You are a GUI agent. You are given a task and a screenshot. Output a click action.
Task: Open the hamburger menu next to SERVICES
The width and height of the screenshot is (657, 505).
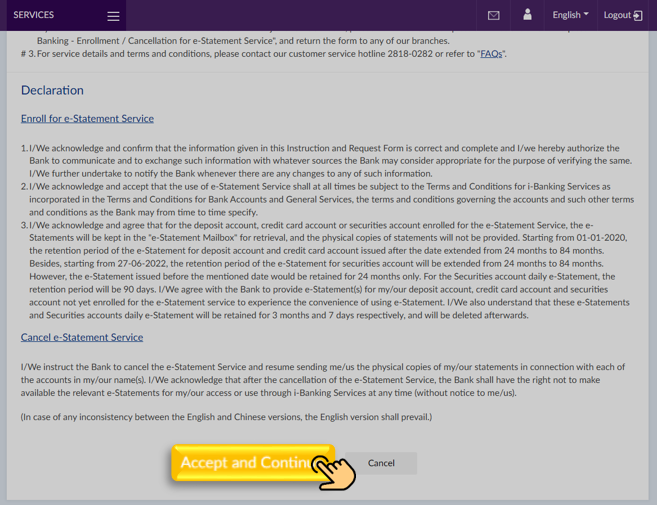coord(113,16)
